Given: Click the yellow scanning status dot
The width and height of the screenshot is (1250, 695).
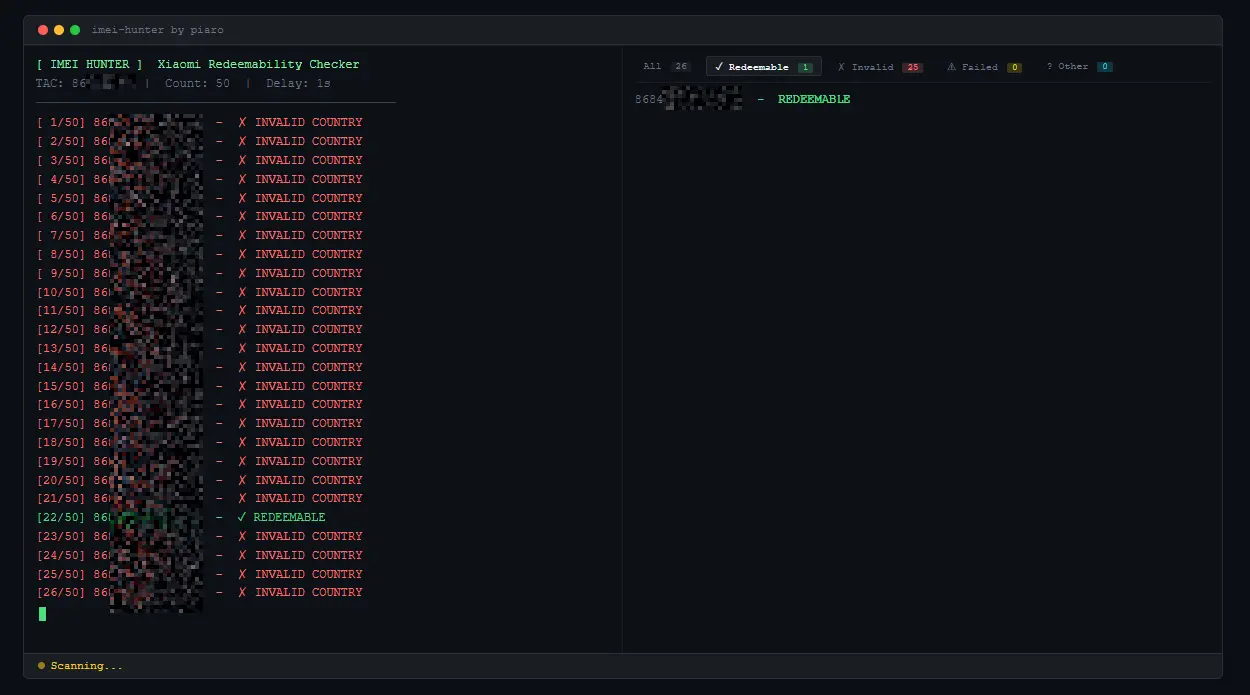Looking at the screenshot, I should (41, 666).
